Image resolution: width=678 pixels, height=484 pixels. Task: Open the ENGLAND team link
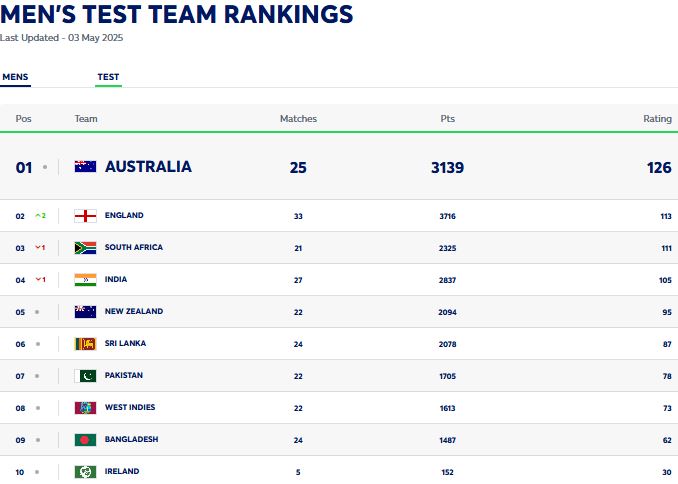click(124, 216)
